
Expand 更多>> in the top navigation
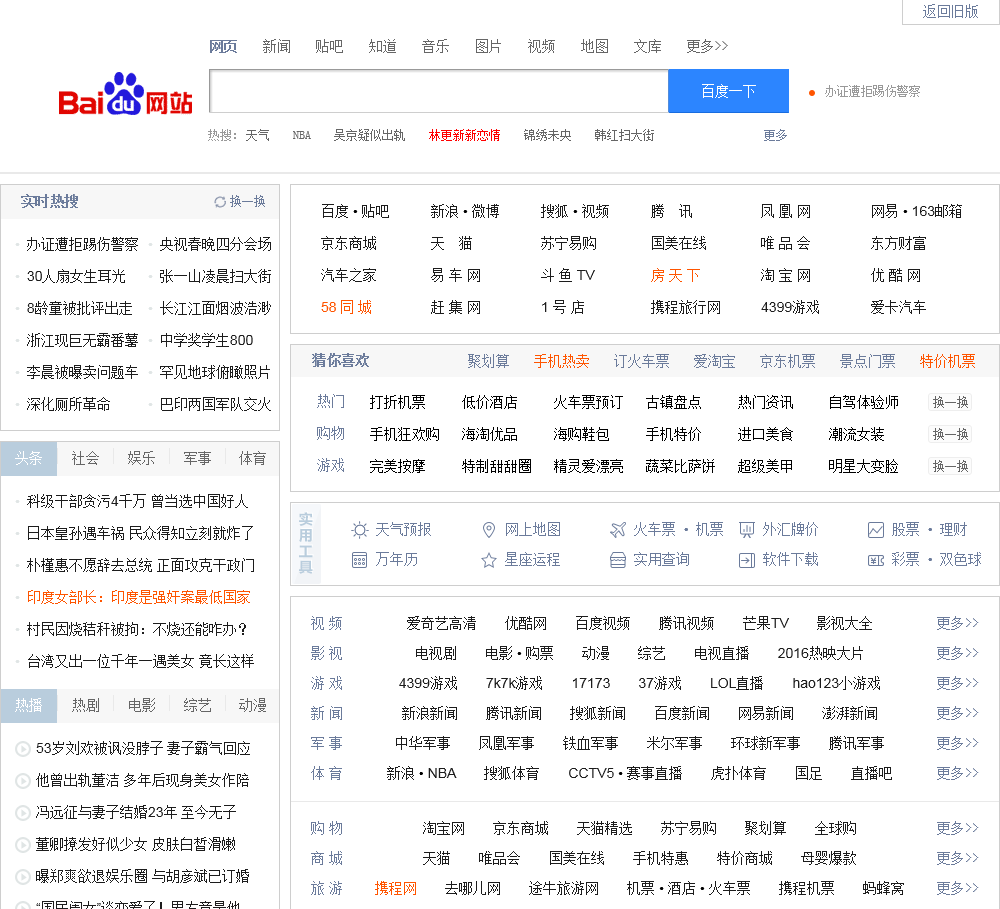[x=707, y=46]
